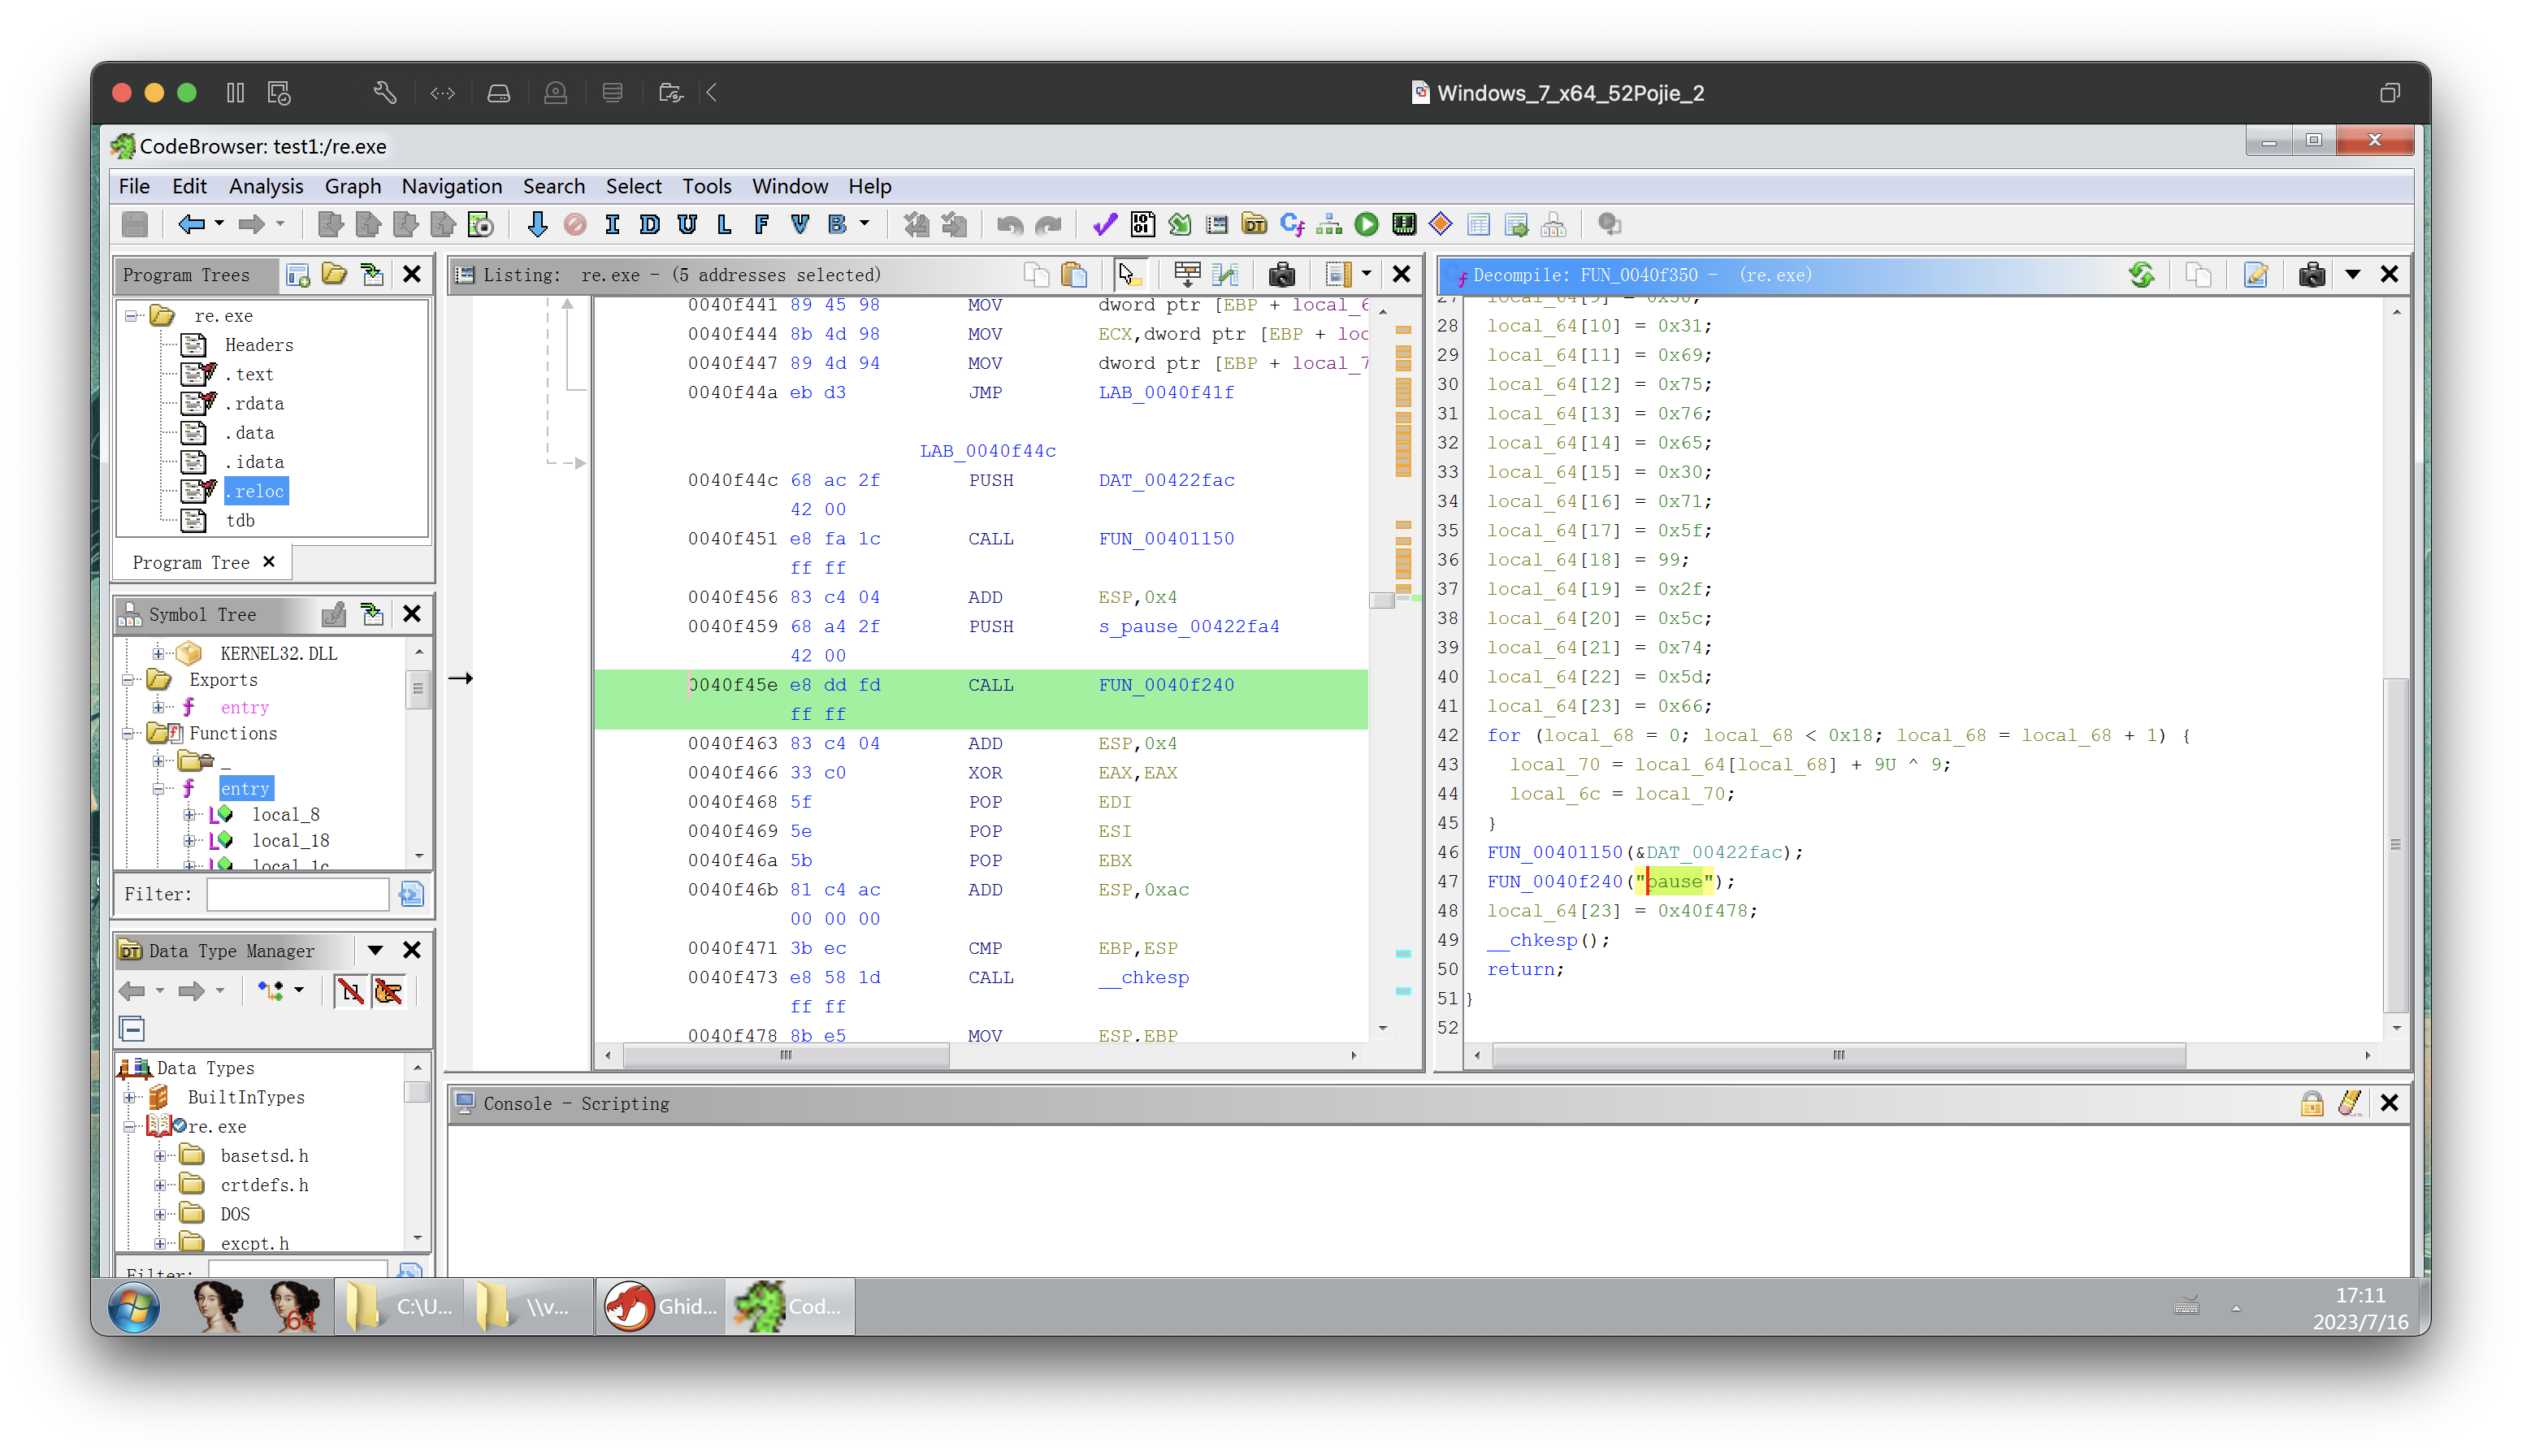Open the Analysis menu
The height and width of the screenshot is (1456, 2522).
click(x=265, y=186)
